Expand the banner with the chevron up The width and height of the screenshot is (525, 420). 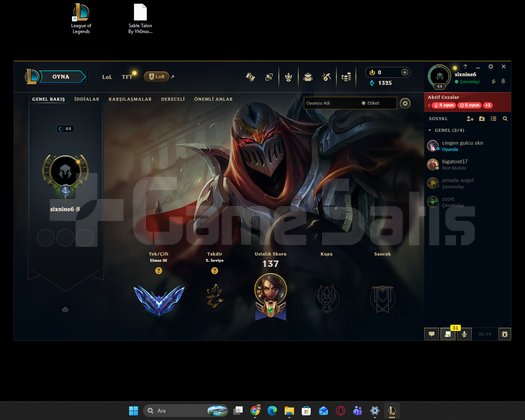65,309
